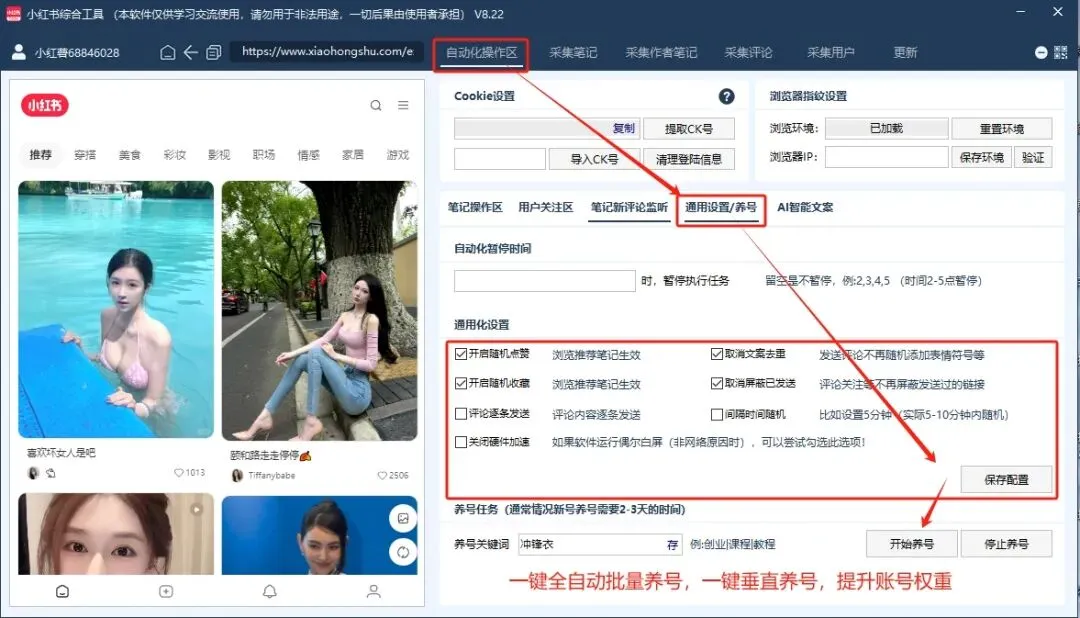The height and width of the screenshot is (618, 1080).
Task: Click the camera capture icon on the video thumbnail
Action: pos(403,517)
